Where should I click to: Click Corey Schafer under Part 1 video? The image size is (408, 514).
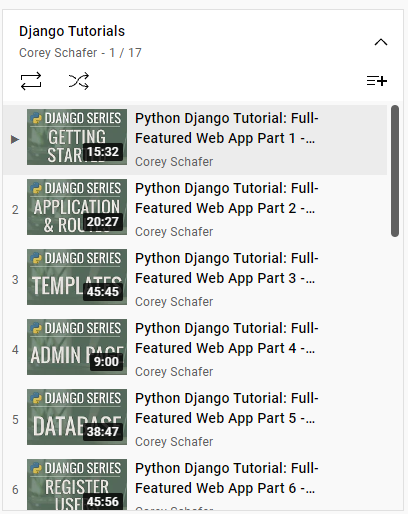[174, 162]
